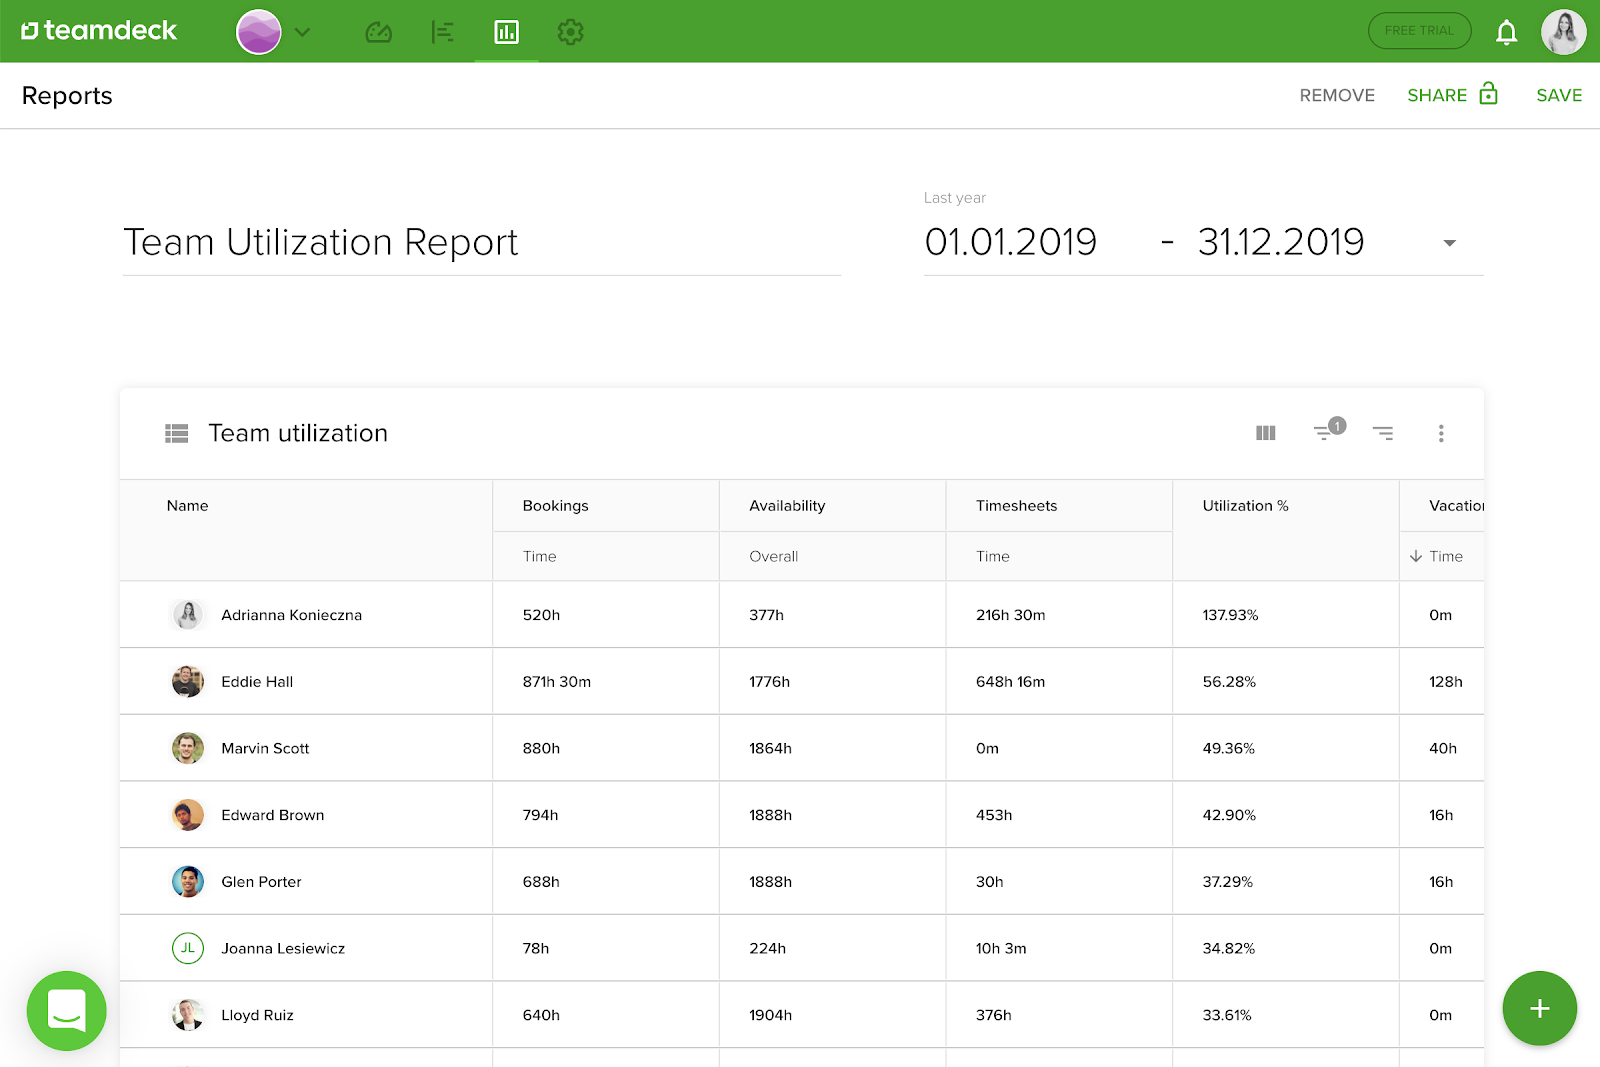
Task: Click the FREE TRIAL button
Action: pyautogui.click(x=1419, y=31)
